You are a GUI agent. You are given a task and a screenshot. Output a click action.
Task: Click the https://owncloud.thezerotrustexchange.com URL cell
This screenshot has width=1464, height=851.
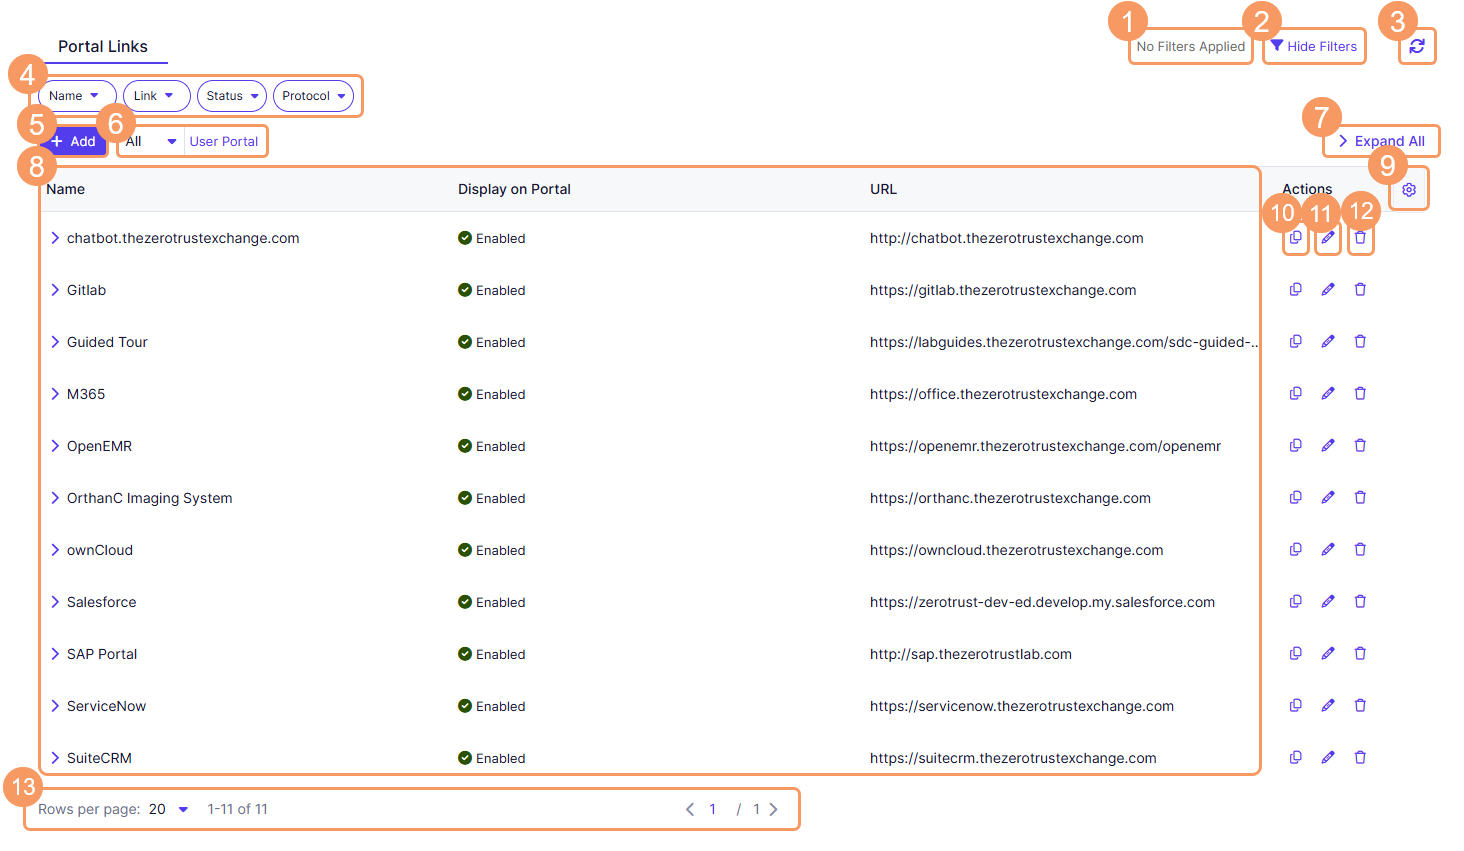pos(1017,550)
